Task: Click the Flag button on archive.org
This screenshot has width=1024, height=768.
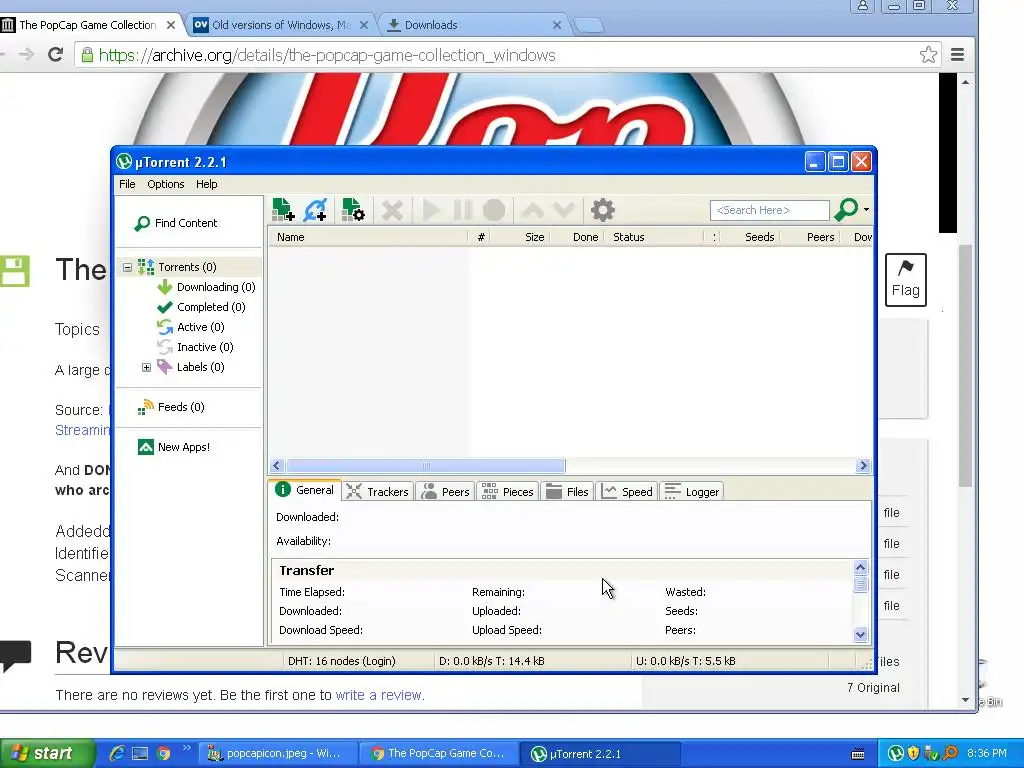Action: point(906,280)
